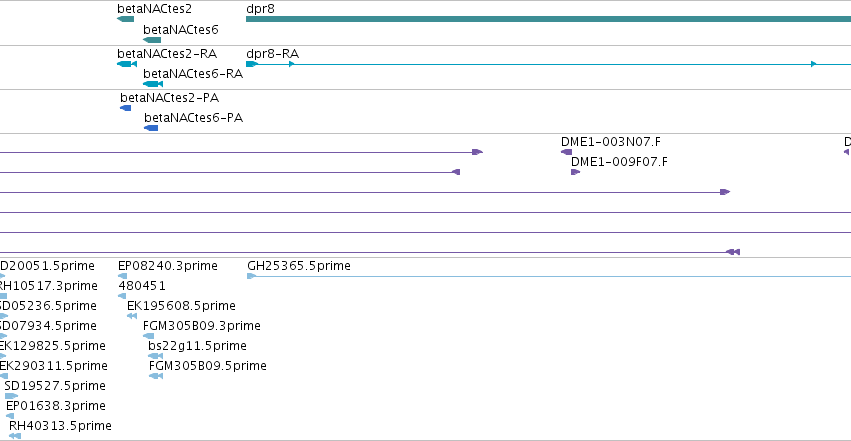
Task: Click the GH25365.5prime start arrow
Action: [x=251, y=276]
